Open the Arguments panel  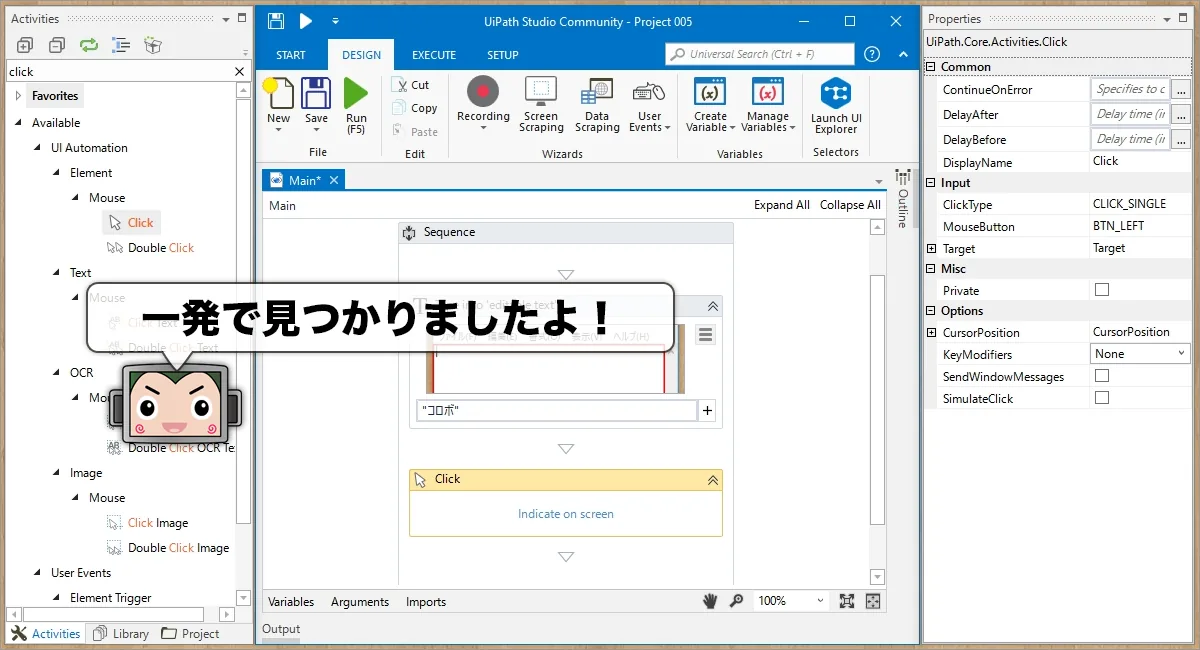(360, 602)
